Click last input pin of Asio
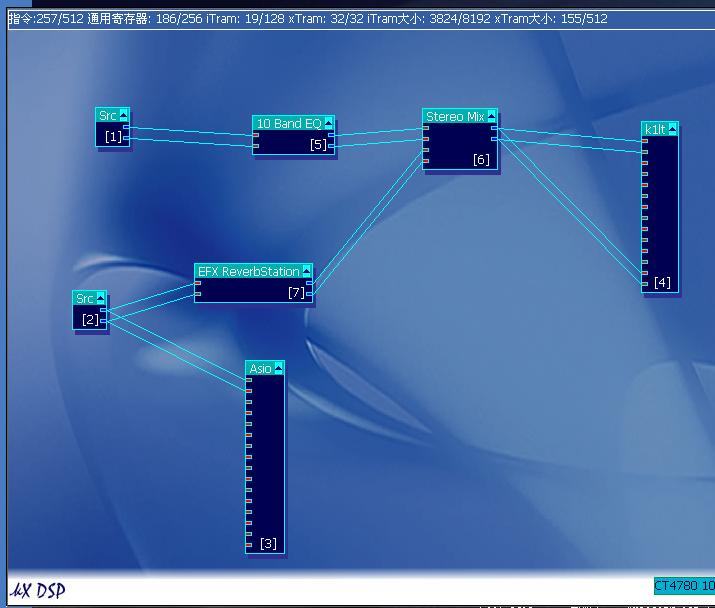The width and height of the screenshot is (715, 608). (x=249, y=545)
